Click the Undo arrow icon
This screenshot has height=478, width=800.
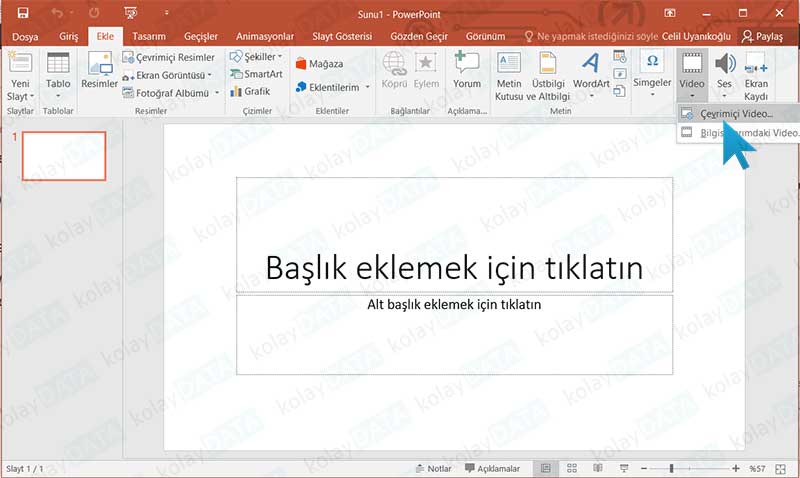tap(57, 13)
